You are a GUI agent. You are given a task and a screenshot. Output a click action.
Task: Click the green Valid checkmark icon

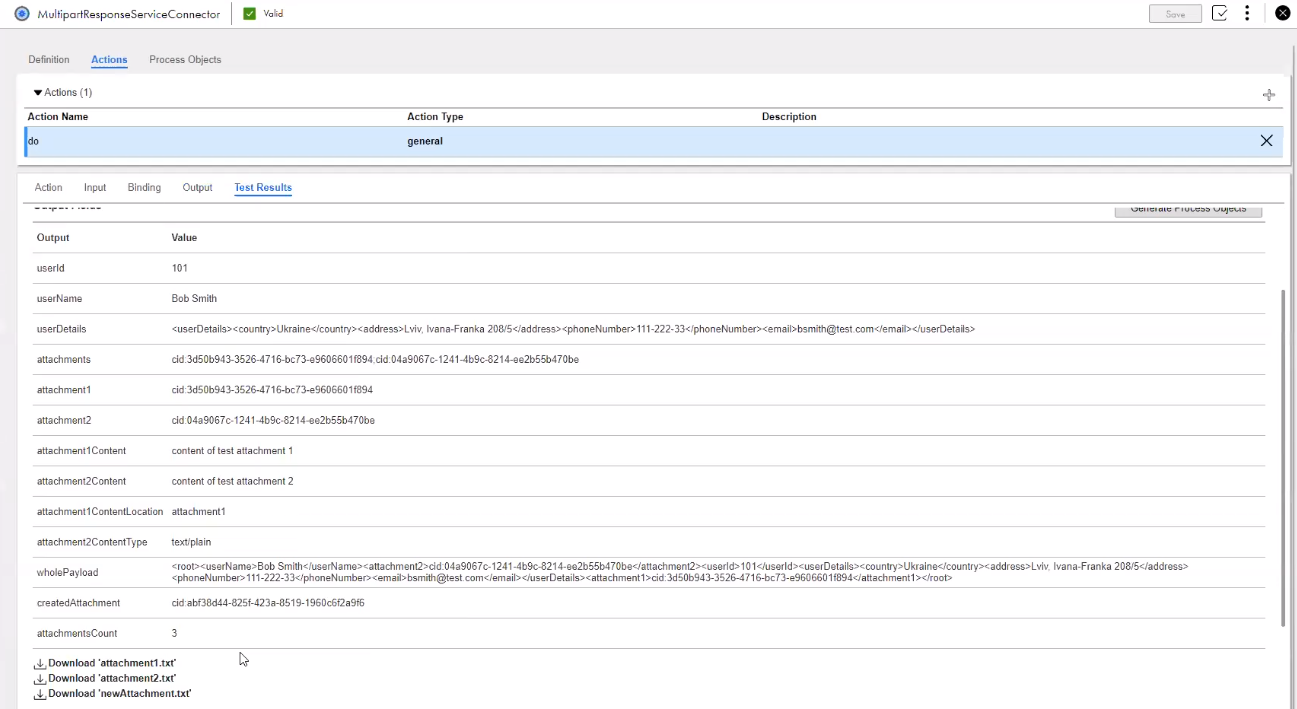coord(249,14)
